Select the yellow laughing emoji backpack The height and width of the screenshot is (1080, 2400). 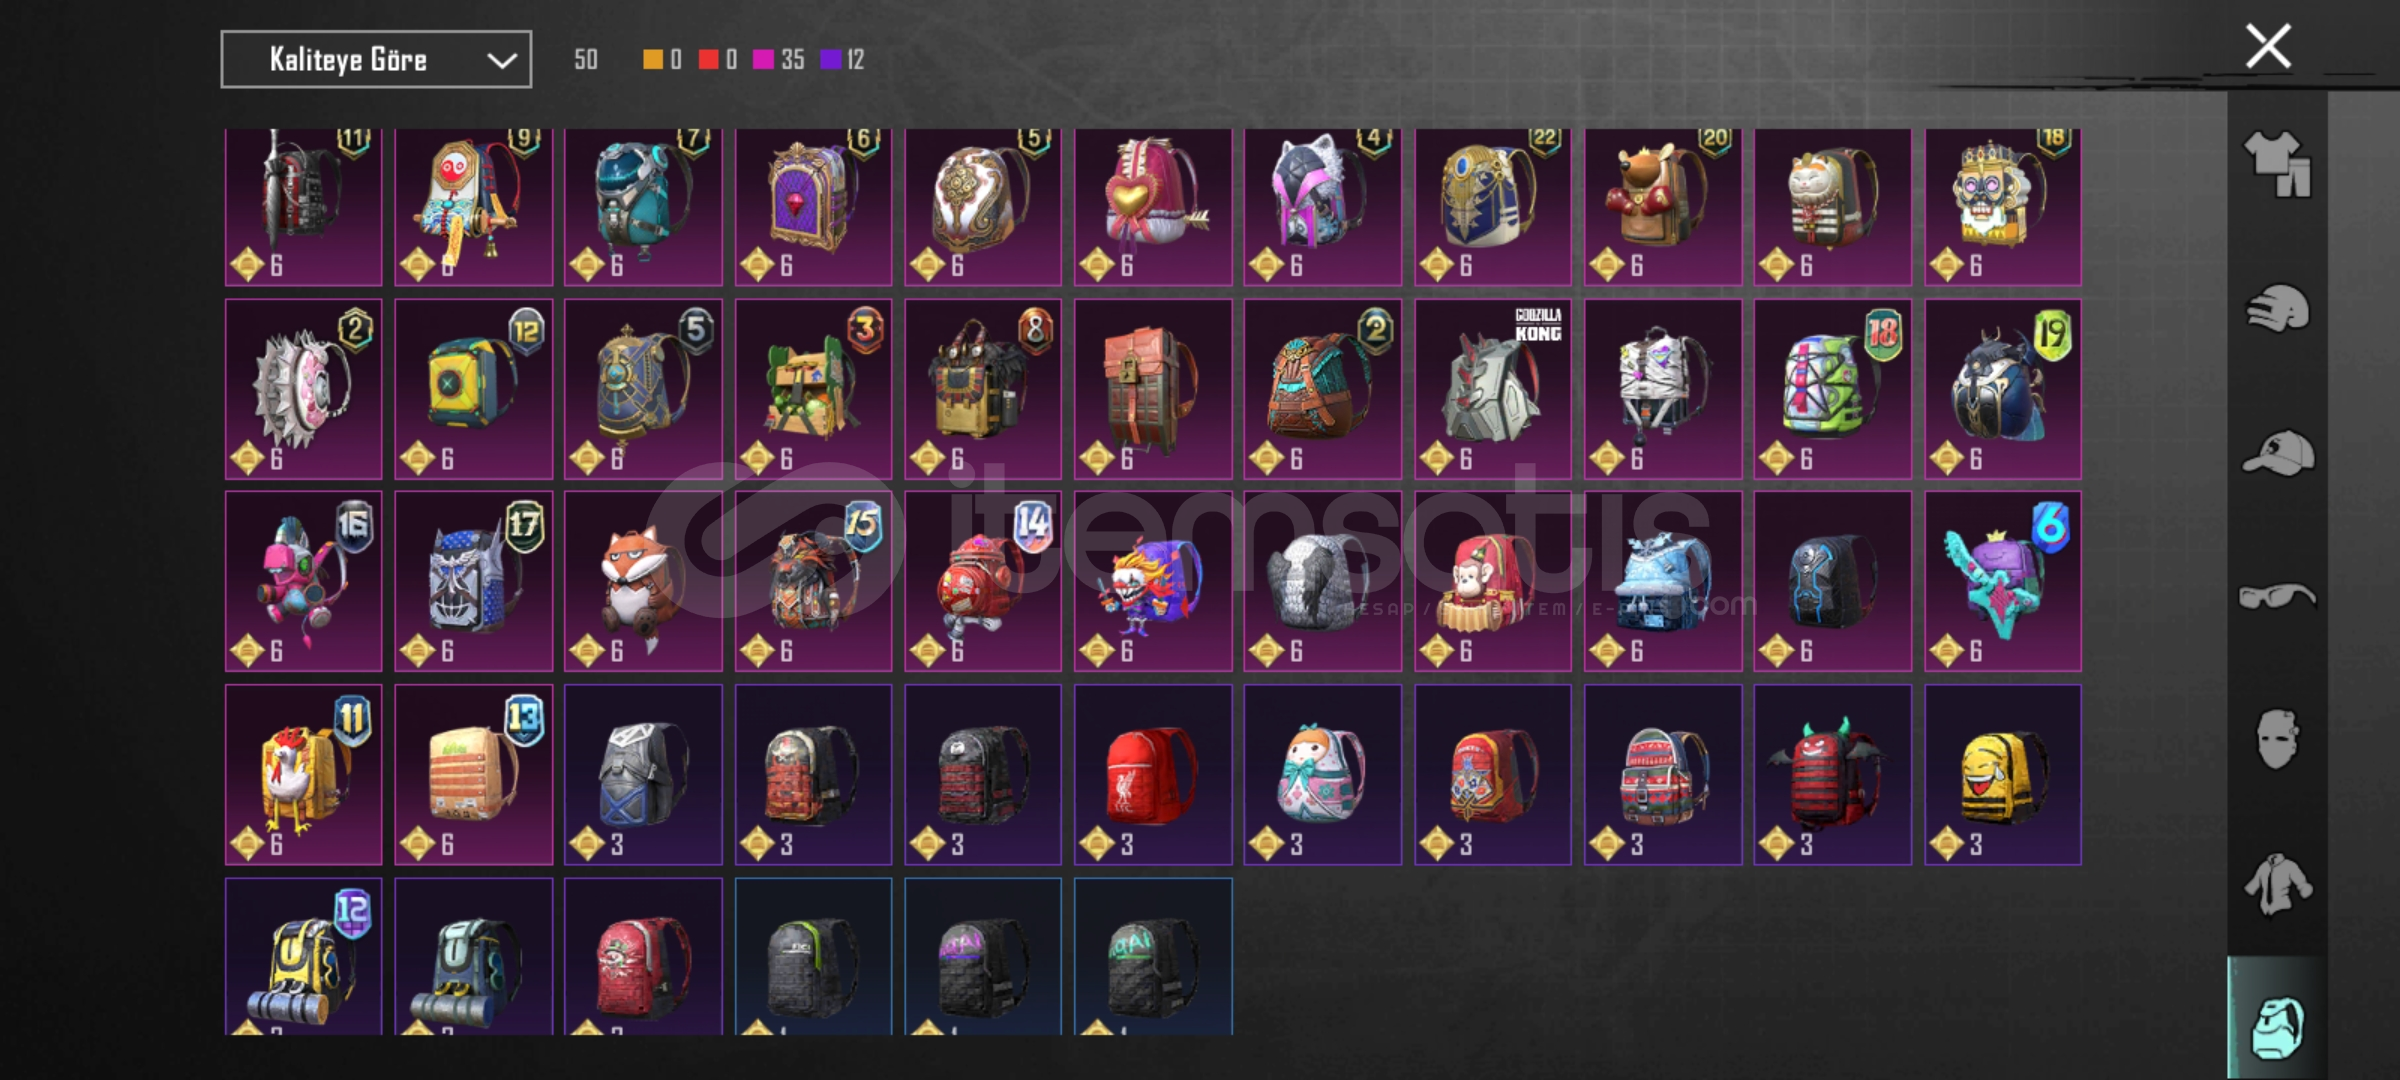[2002, 775]
